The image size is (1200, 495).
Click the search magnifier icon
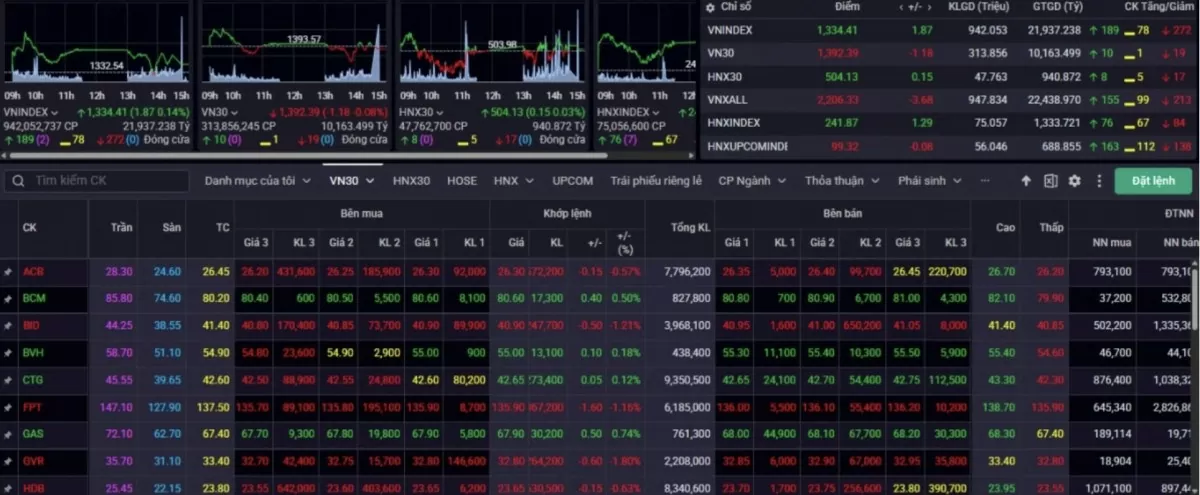[x=17, y=181]
